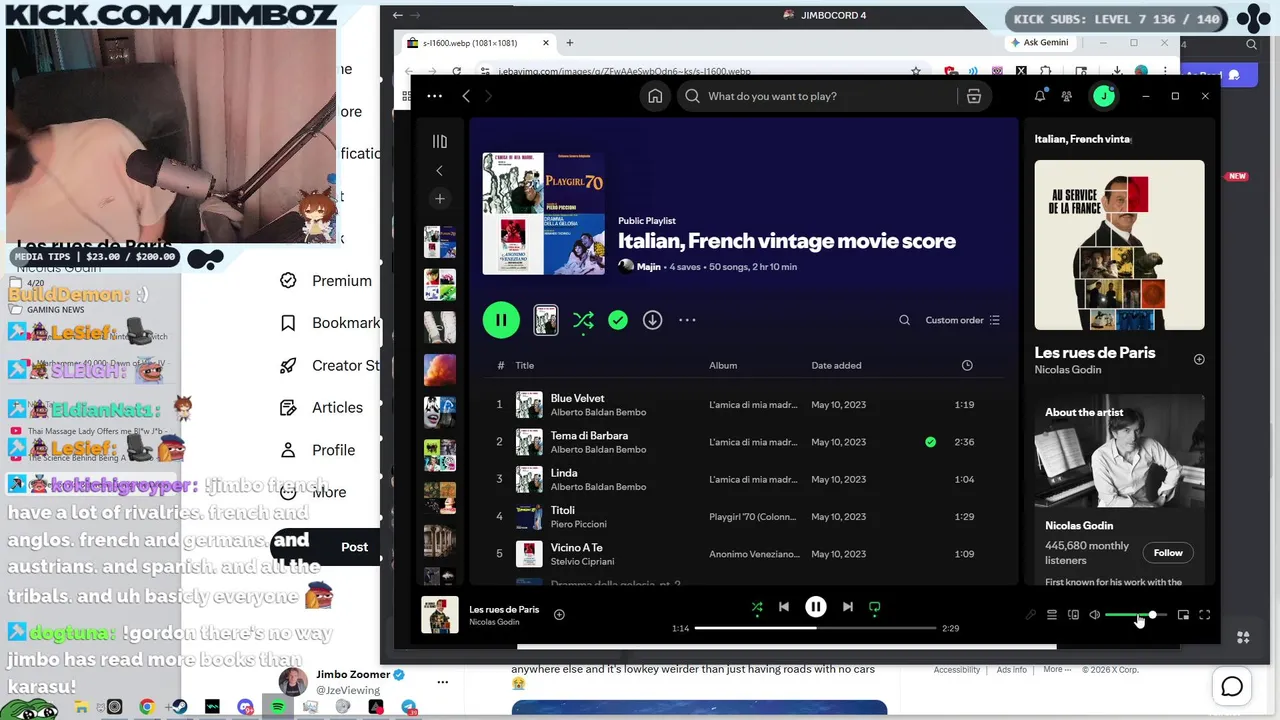Expand Your Library sidebar icon

pyautogui.click(x=439, y=142)
